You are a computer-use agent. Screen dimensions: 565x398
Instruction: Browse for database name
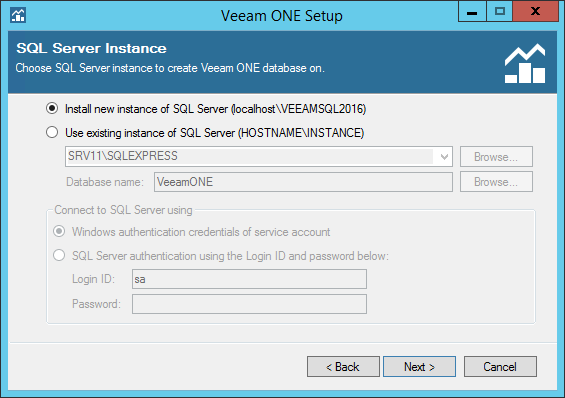pos(496,182)
